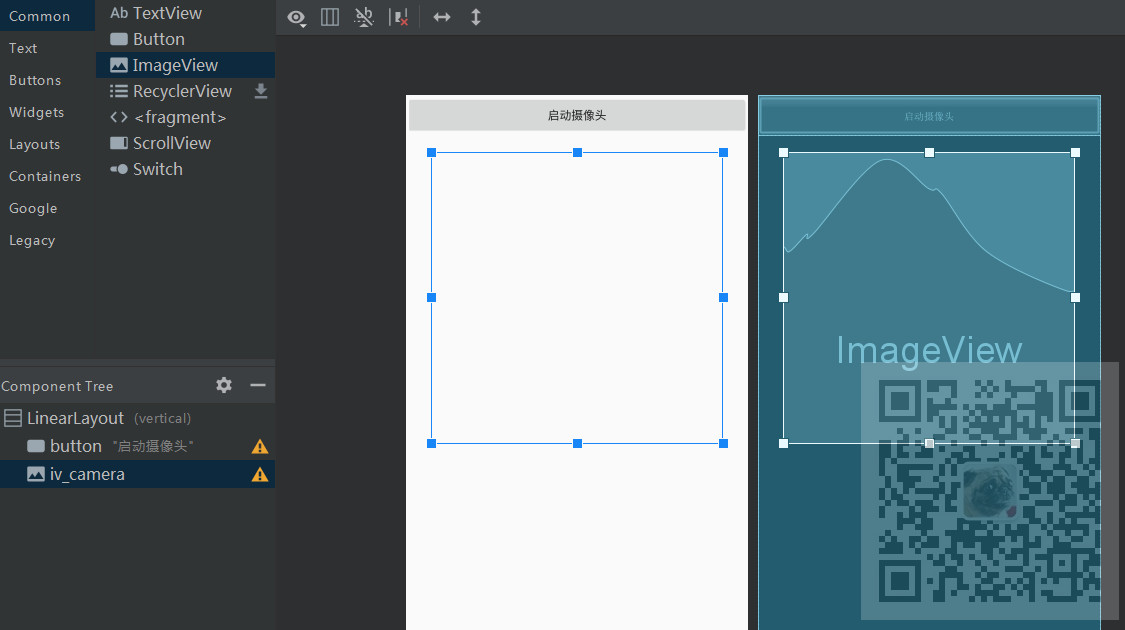Pick <fragment> from the palette

pos(185,117)
